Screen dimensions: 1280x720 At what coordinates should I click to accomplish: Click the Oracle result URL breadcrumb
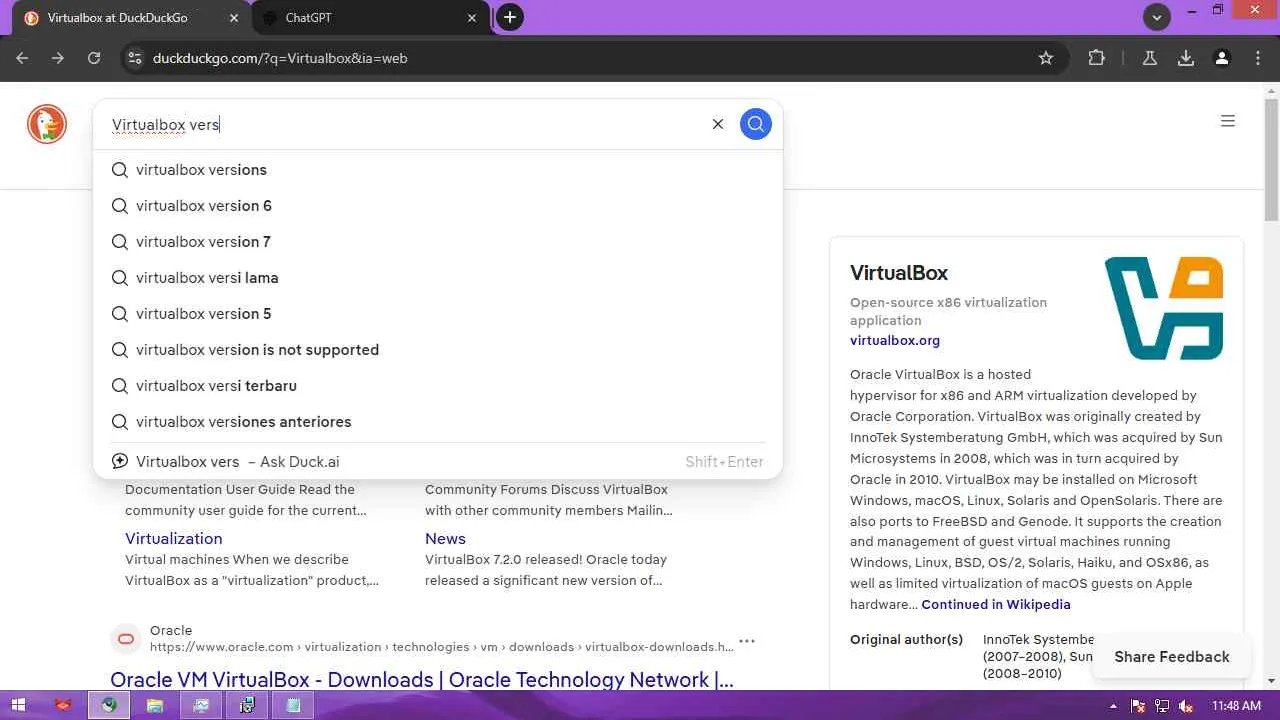[442, 647]
